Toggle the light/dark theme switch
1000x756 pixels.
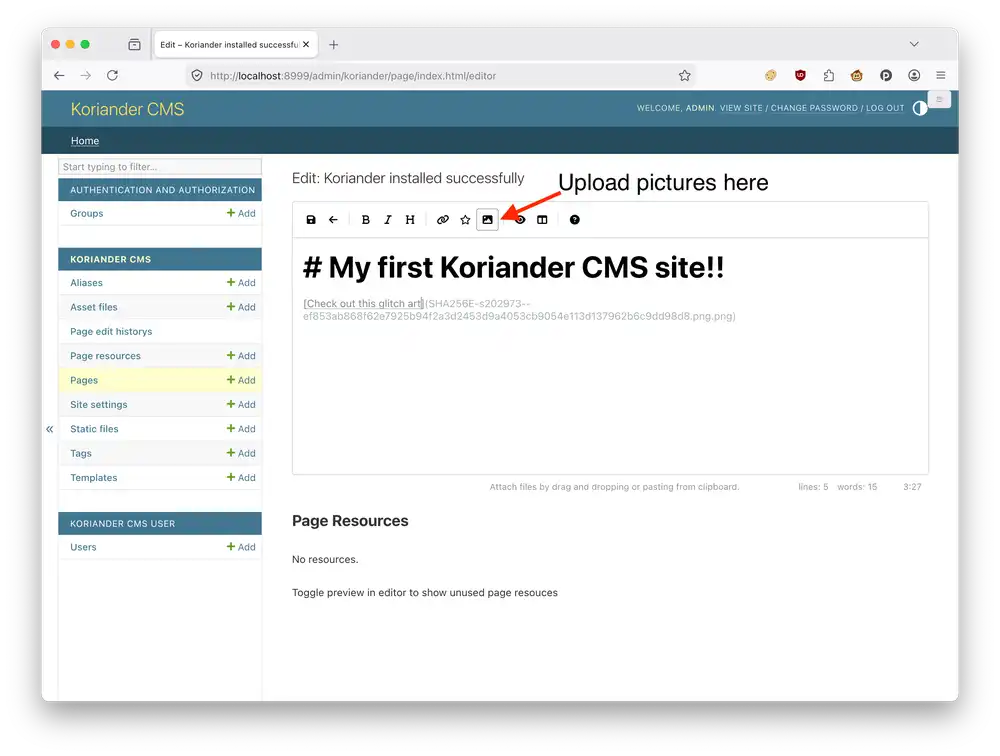[920, 108]
